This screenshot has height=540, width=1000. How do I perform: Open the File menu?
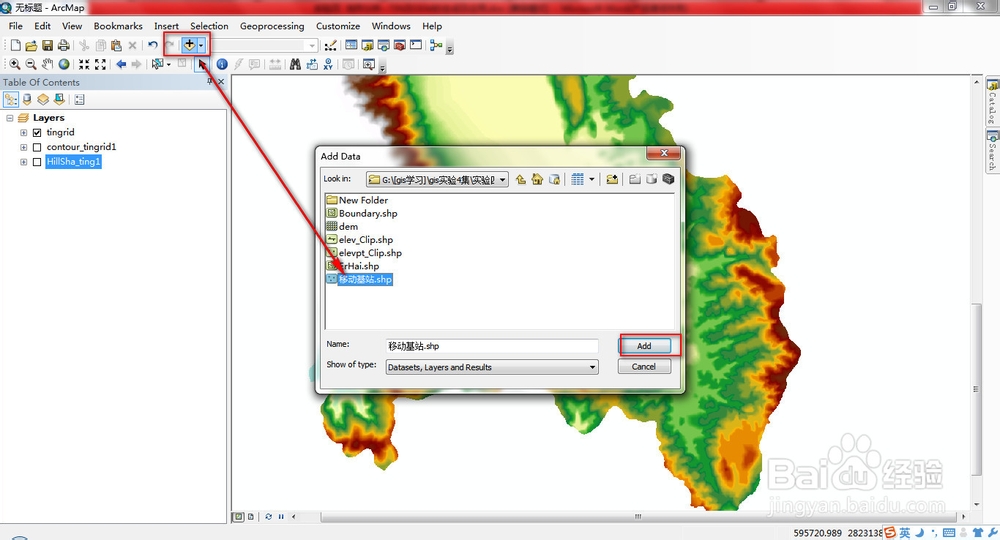click(x=16, y=26)
